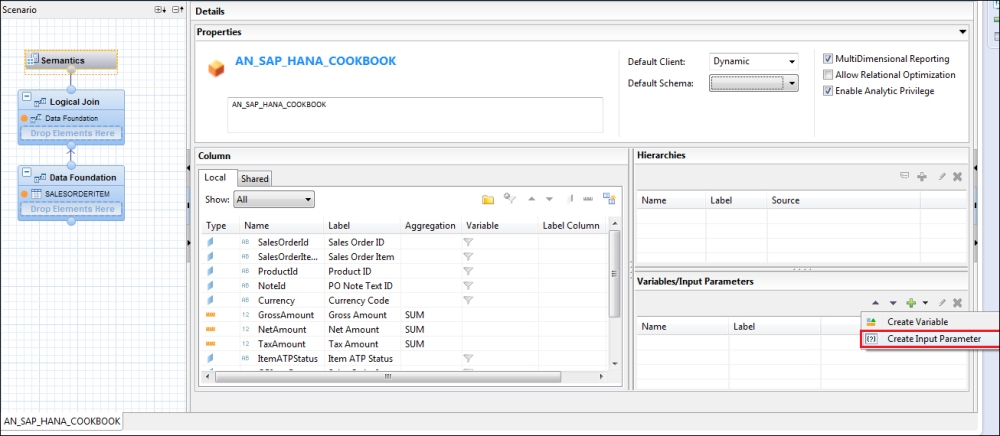Switch to the Shared tab
Viewport: 1000px width, 436px height.
254,179
